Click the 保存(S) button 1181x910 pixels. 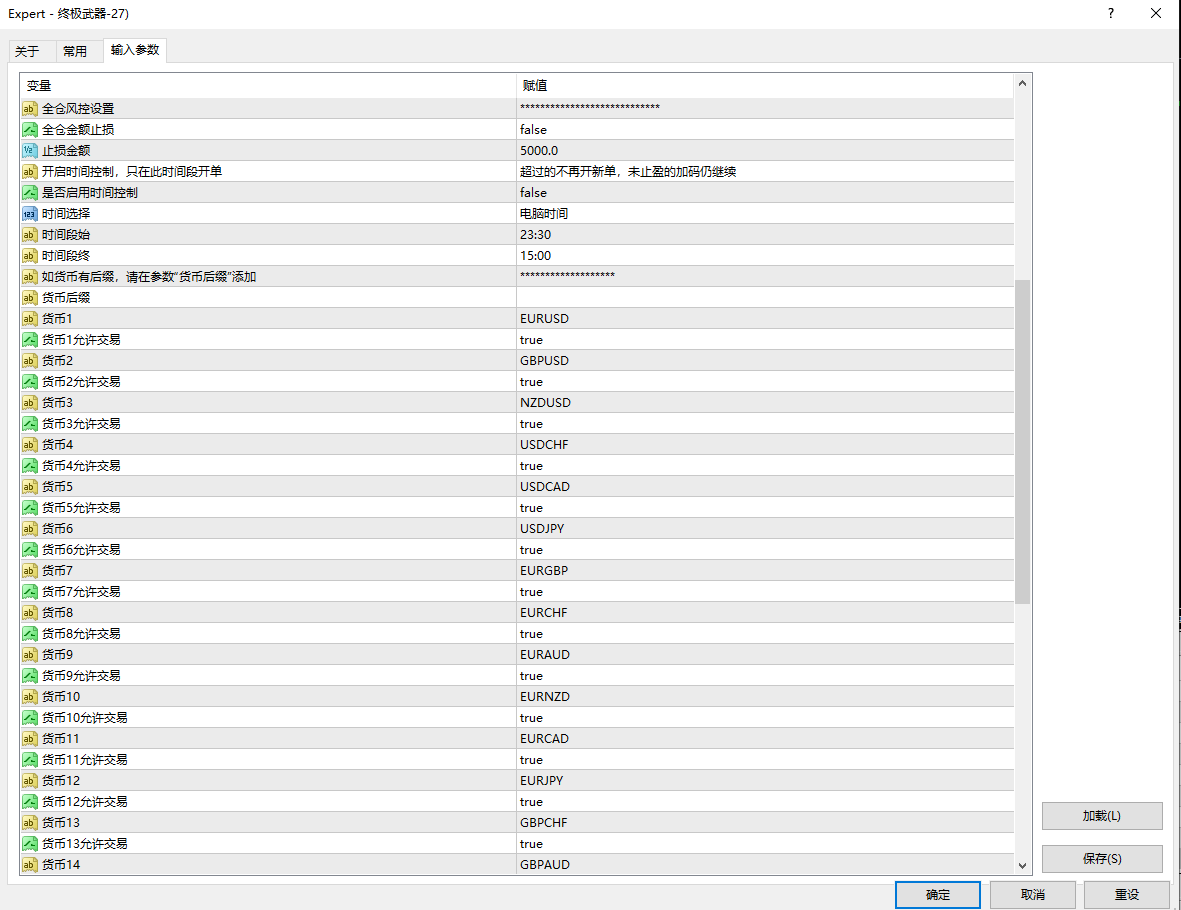coord(1102,859)
